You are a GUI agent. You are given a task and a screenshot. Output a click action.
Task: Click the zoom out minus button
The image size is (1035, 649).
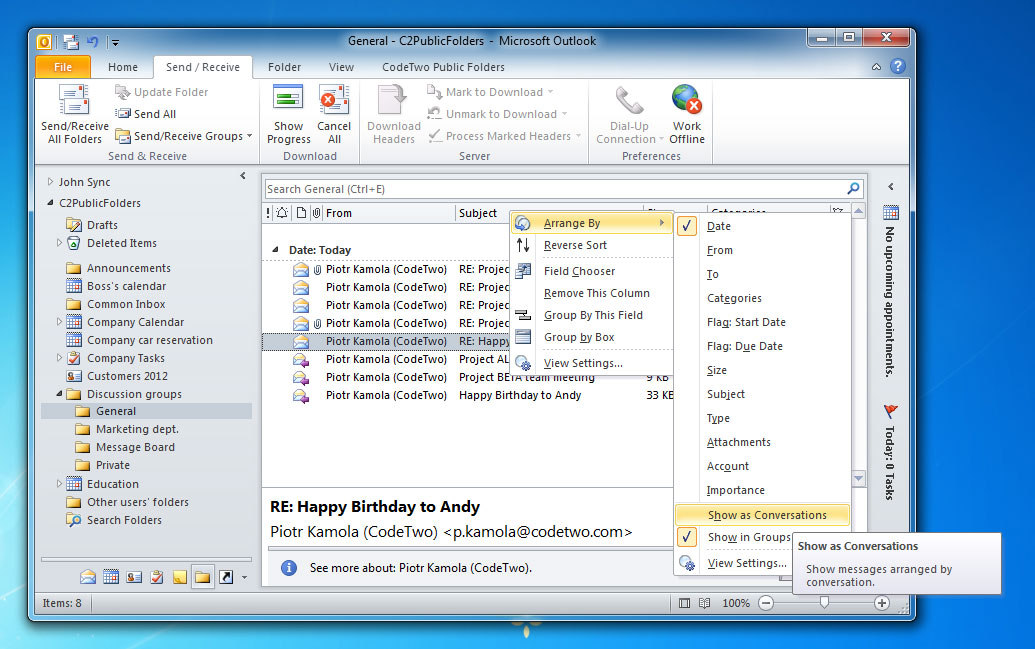[766, 603]
